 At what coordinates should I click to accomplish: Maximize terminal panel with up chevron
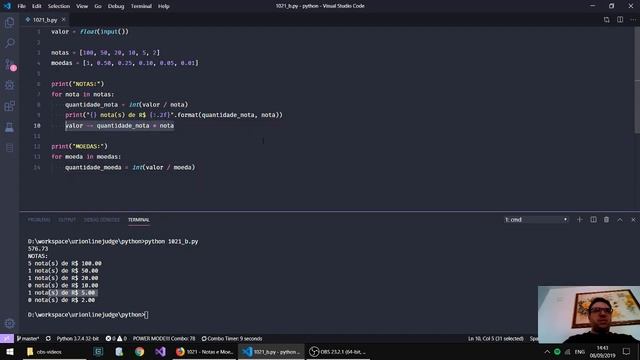(x=620, y=220)
